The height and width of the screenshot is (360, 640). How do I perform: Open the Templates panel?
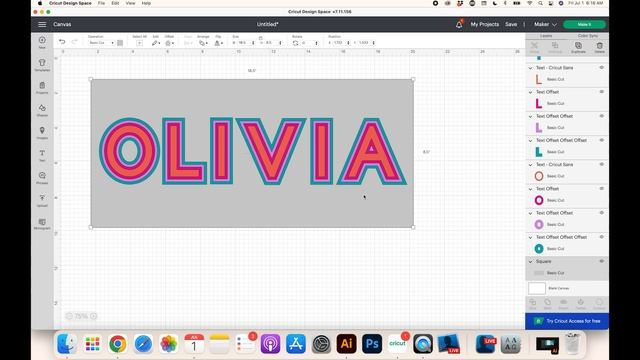tap(42, 65)
